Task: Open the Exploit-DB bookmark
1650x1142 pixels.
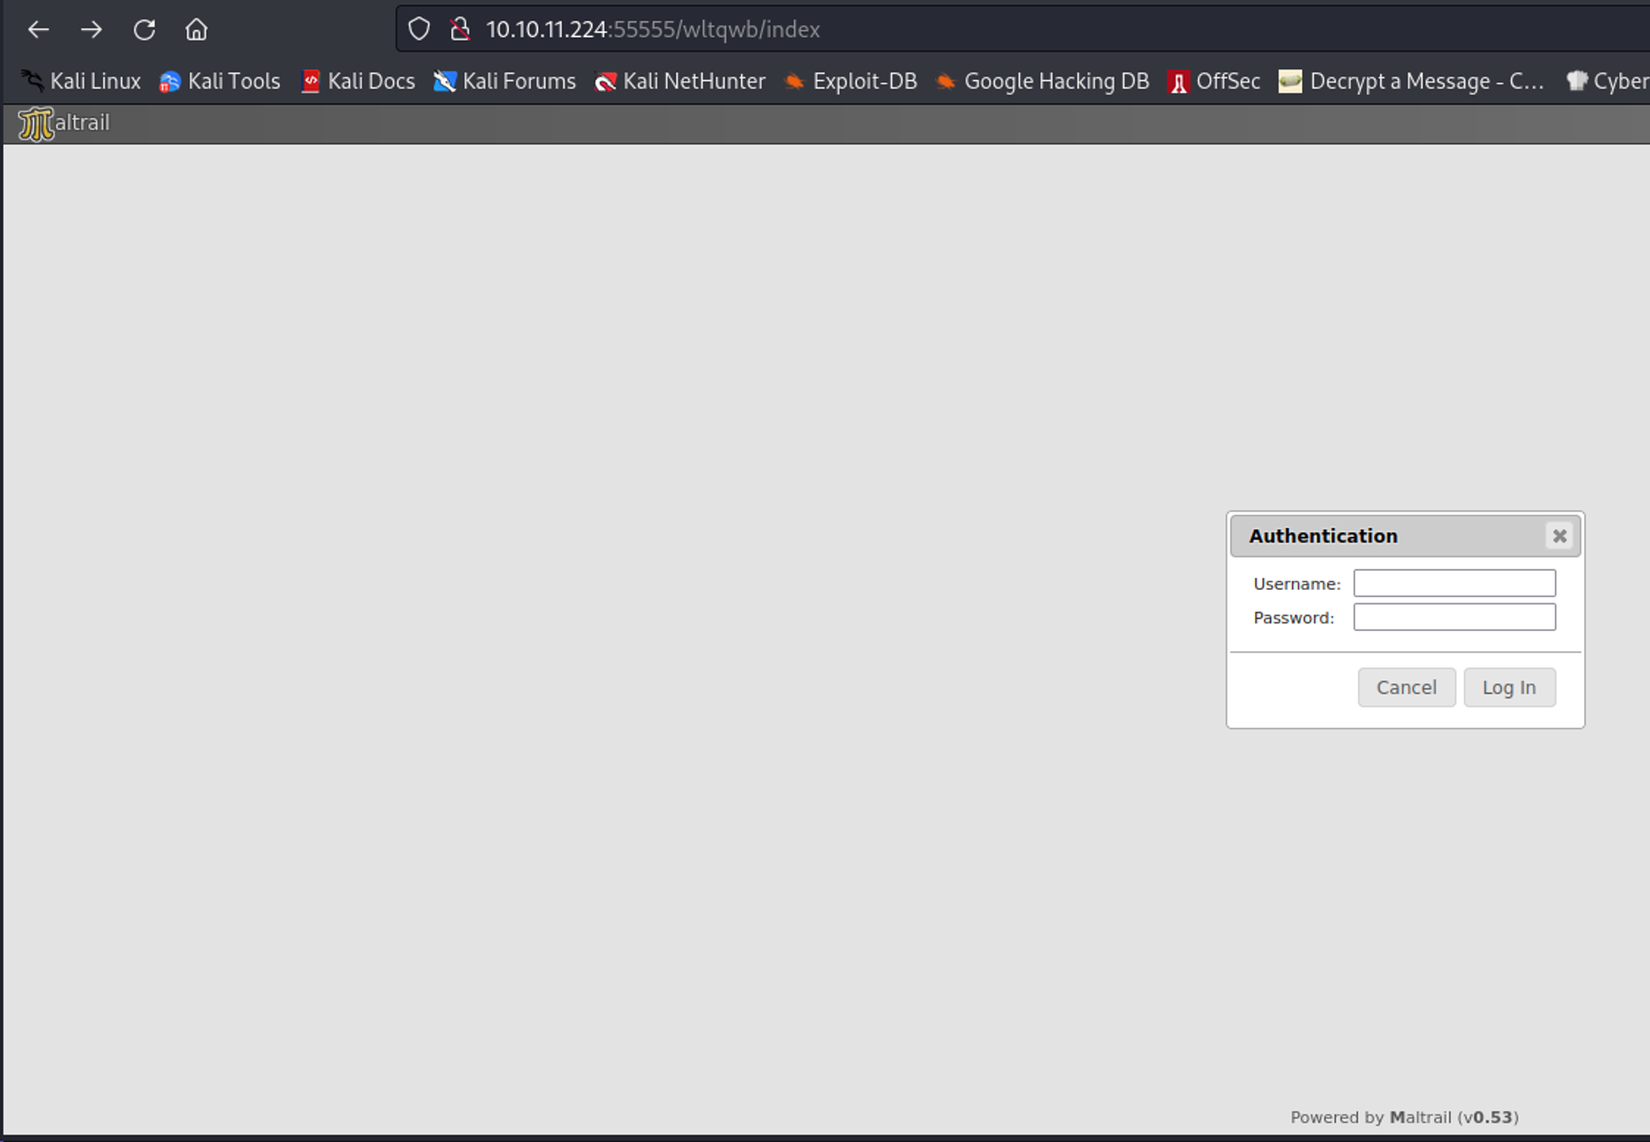Action: point(851,81)
